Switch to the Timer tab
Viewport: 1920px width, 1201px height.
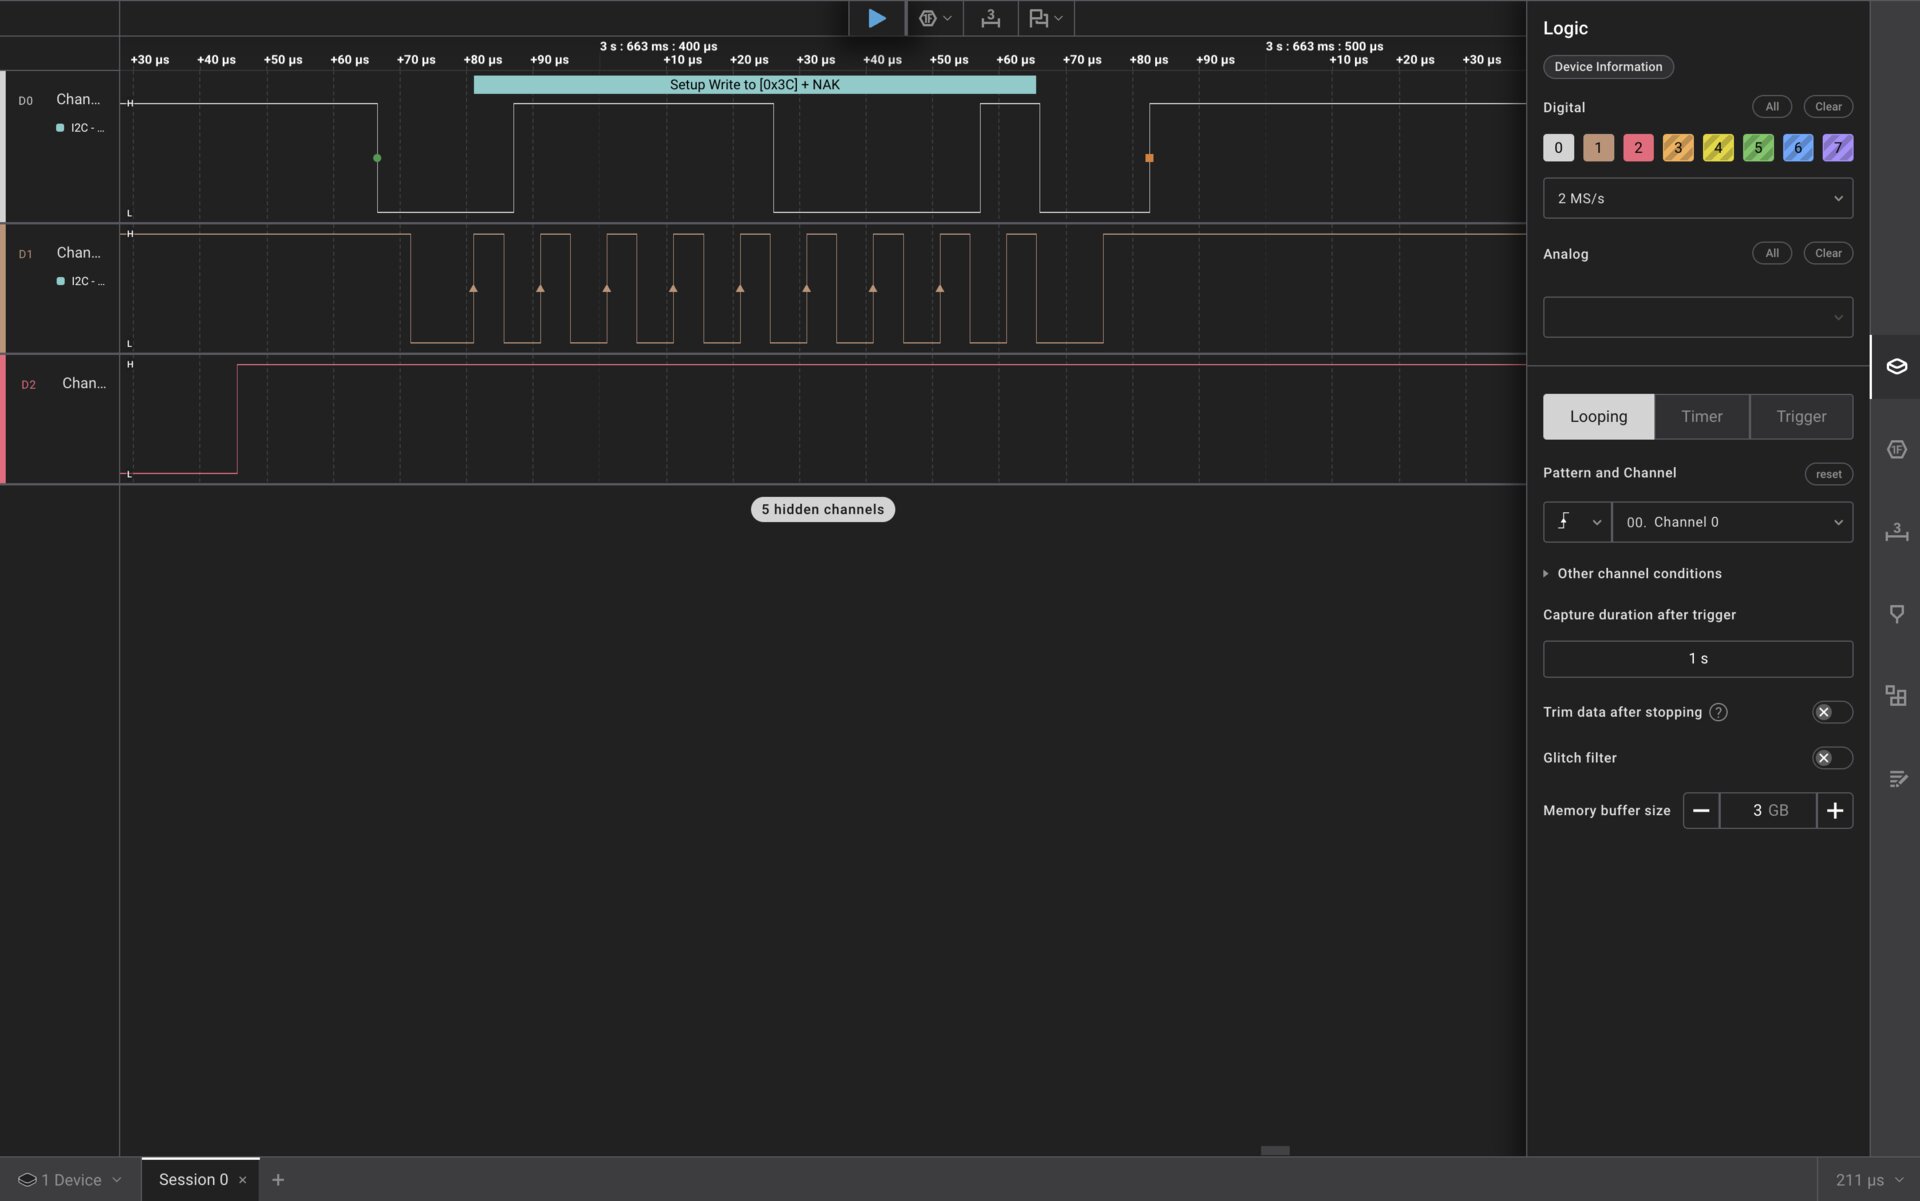(x=1702, y=416)
